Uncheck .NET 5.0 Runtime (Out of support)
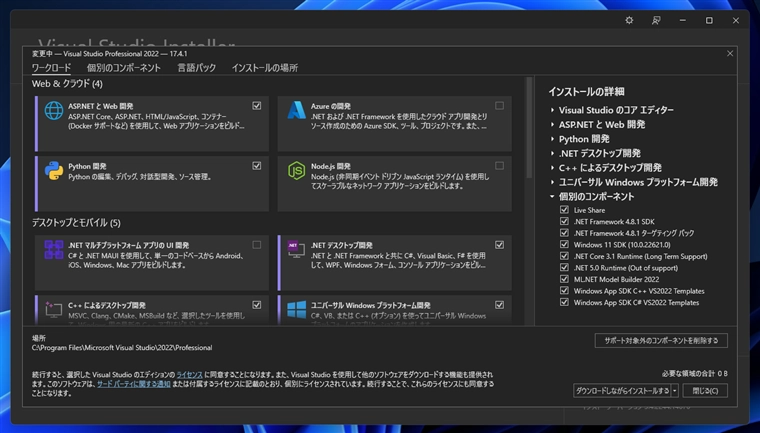Viewport: 760px width, 433px height. [564, 268]
